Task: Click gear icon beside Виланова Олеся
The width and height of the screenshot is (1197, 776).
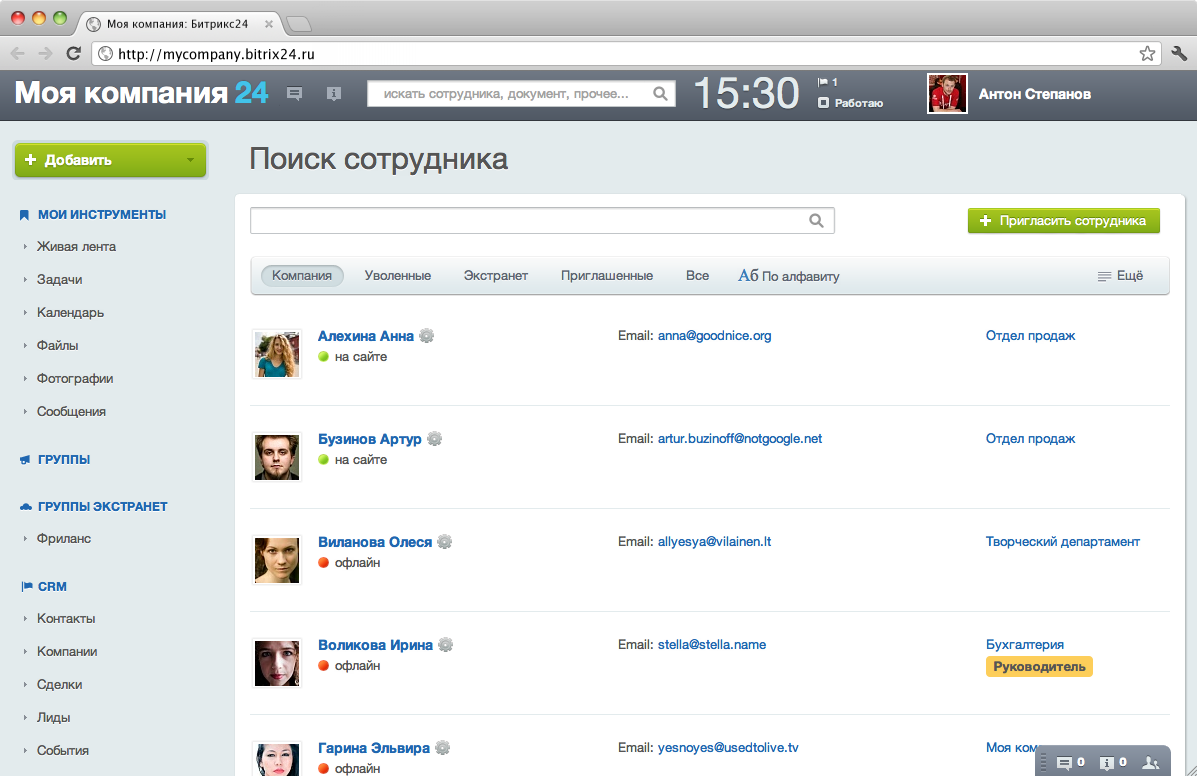Action: pos(444,542)
